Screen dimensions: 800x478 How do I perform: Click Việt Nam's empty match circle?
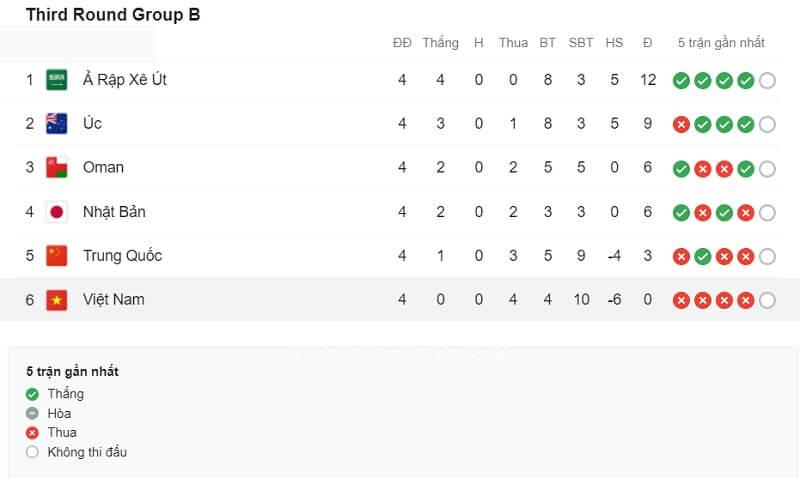767,300
